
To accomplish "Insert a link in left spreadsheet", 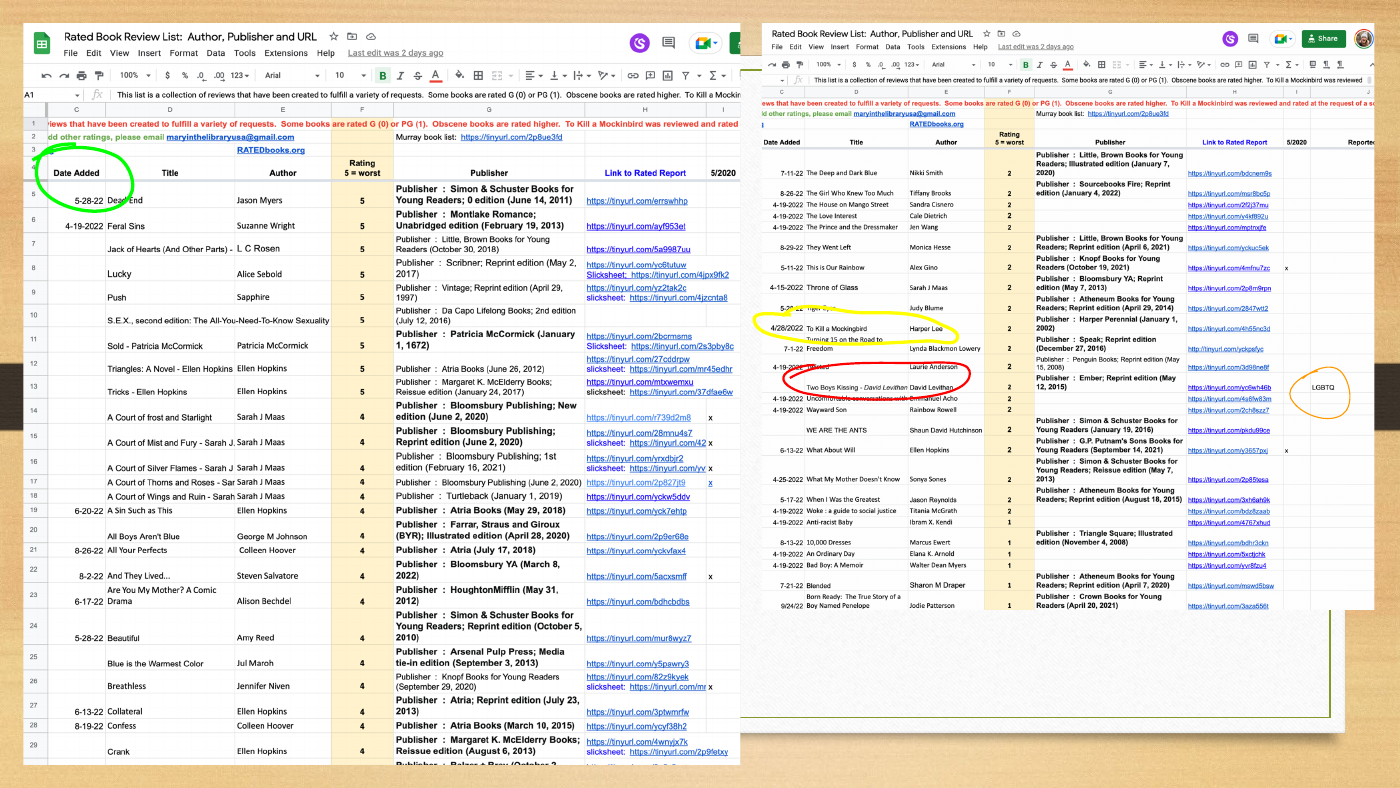I will (633, 75).
